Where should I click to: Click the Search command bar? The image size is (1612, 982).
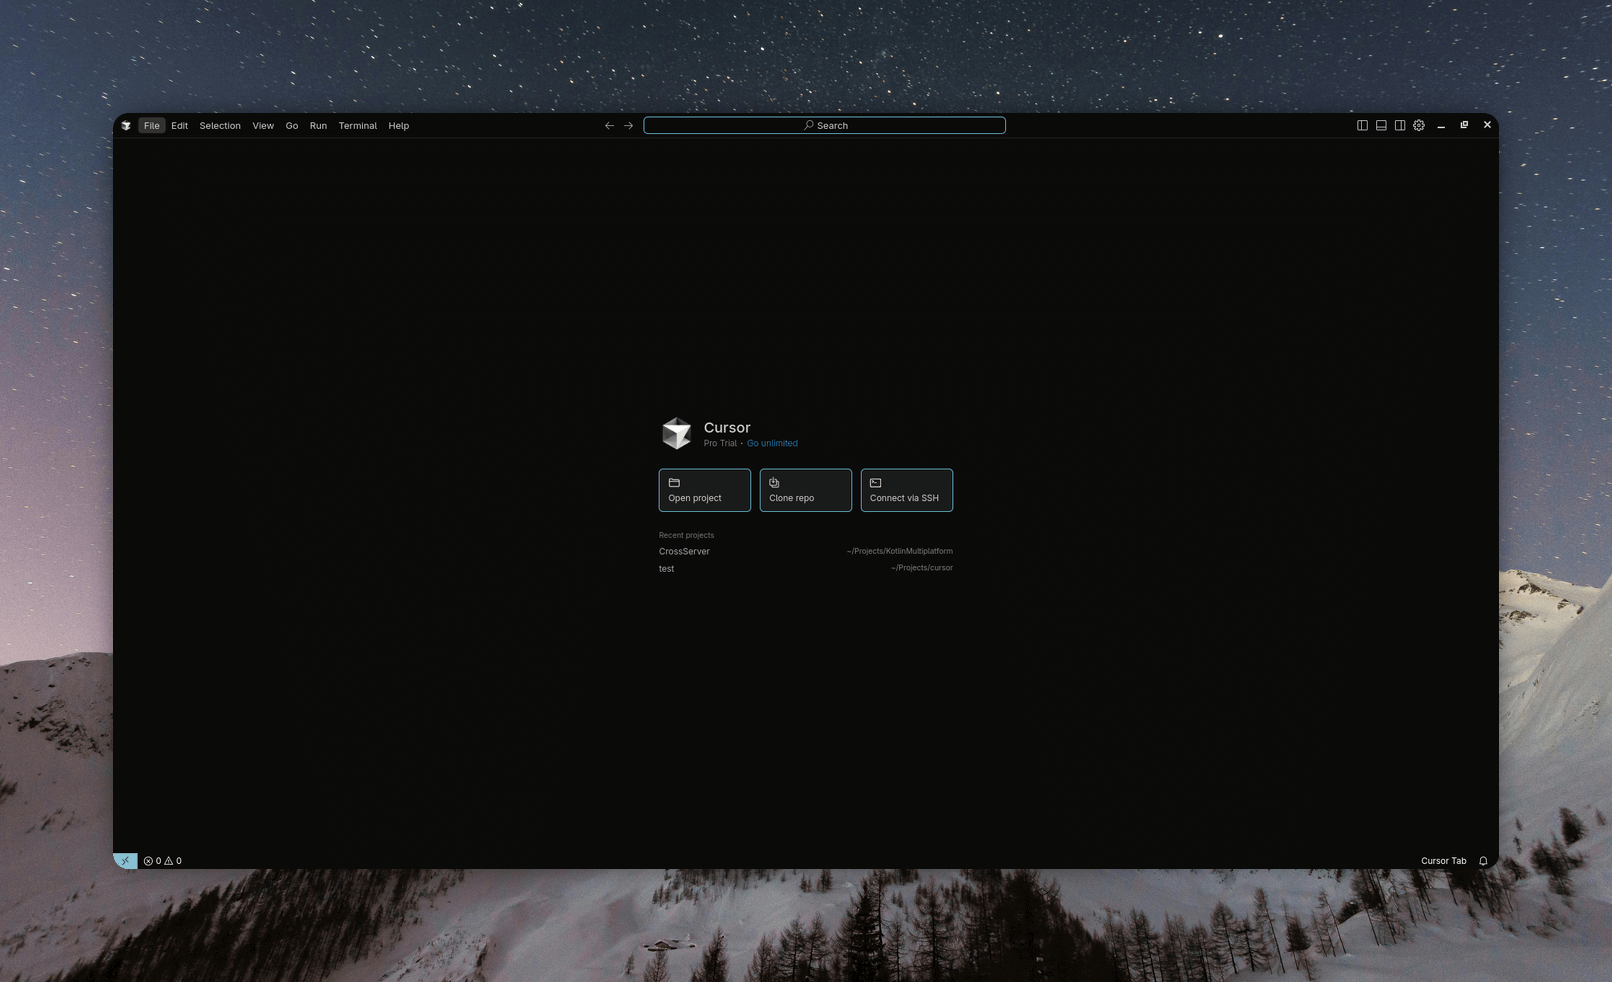click(824, 125)
